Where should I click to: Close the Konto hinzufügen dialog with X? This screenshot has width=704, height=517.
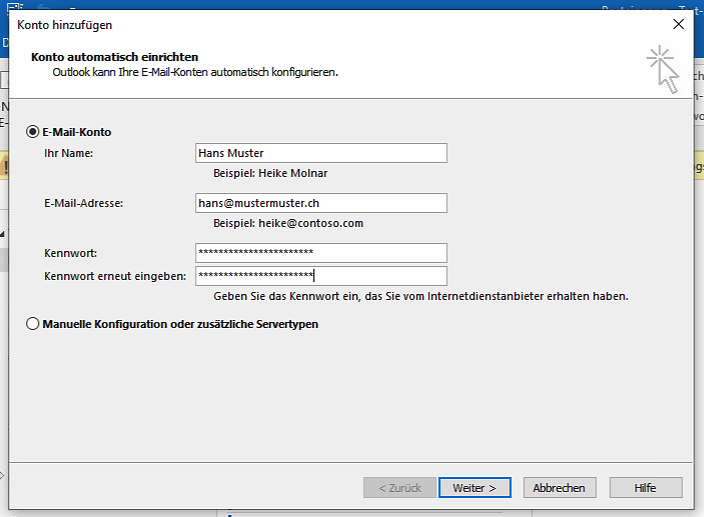pyautogui.click(x=679, y=24)
